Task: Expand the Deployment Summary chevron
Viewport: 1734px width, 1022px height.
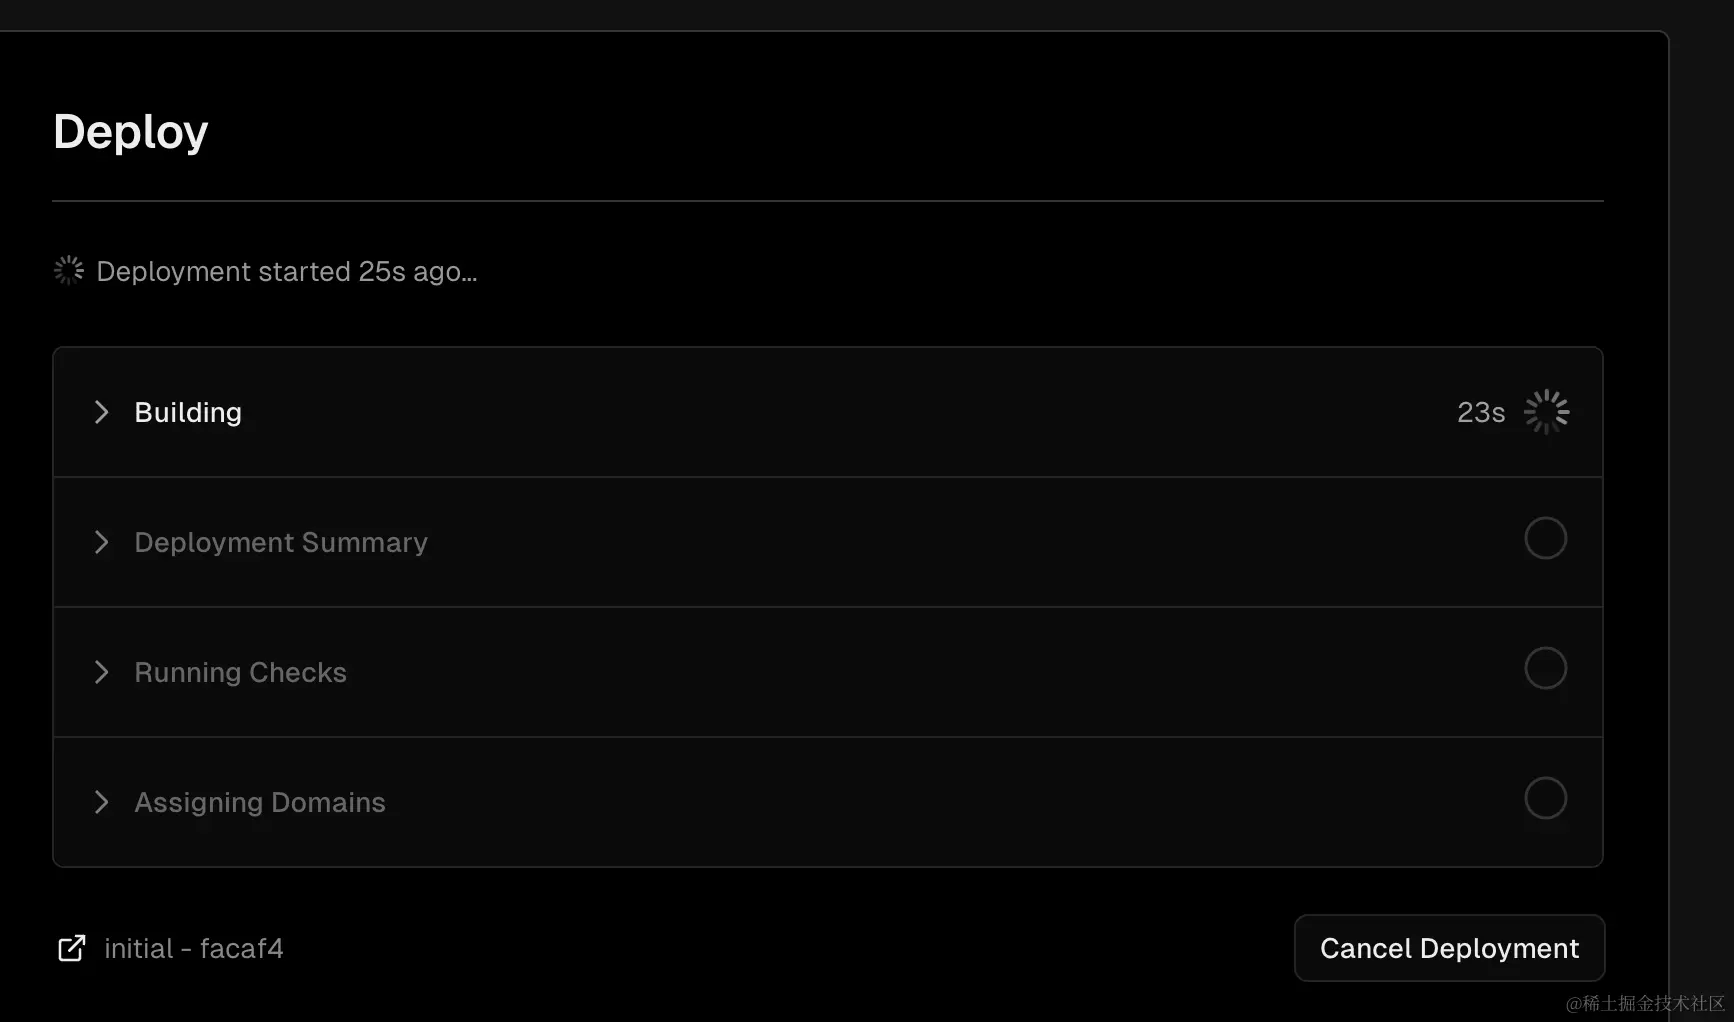Action: pyautogui.click(x=101, y=542)
